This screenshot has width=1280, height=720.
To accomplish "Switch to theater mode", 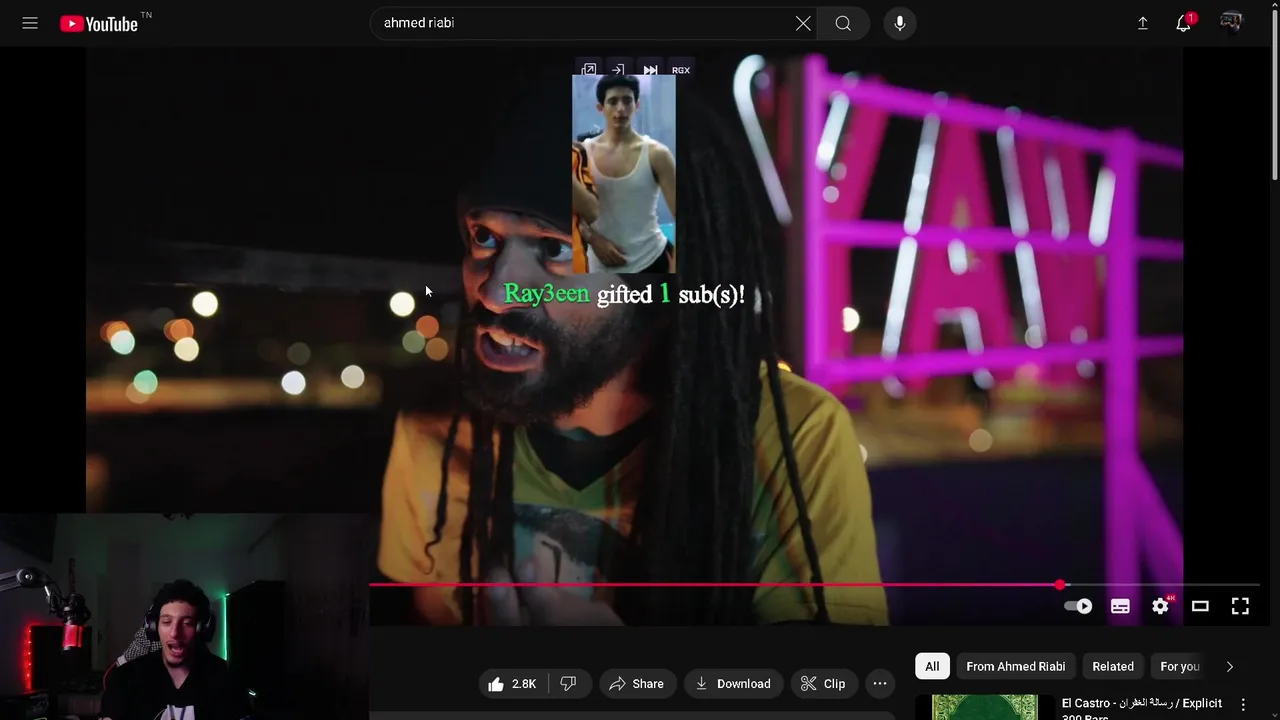I will [x=1200, y=606].
